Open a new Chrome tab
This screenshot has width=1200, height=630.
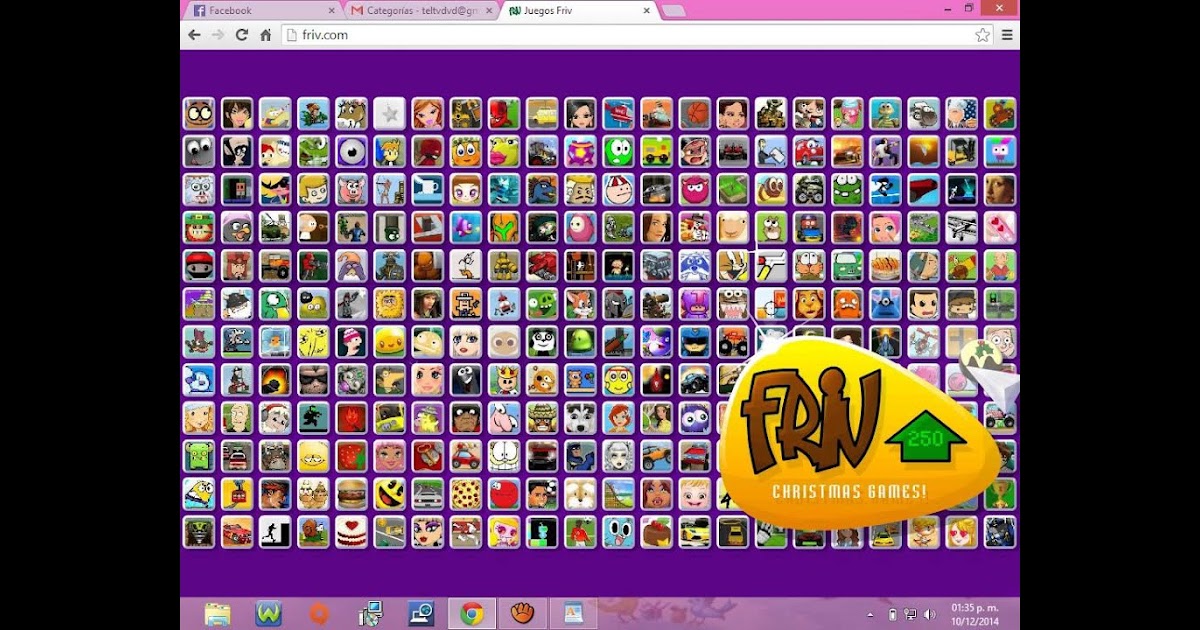pyautogui.click(x=674, y=10)
